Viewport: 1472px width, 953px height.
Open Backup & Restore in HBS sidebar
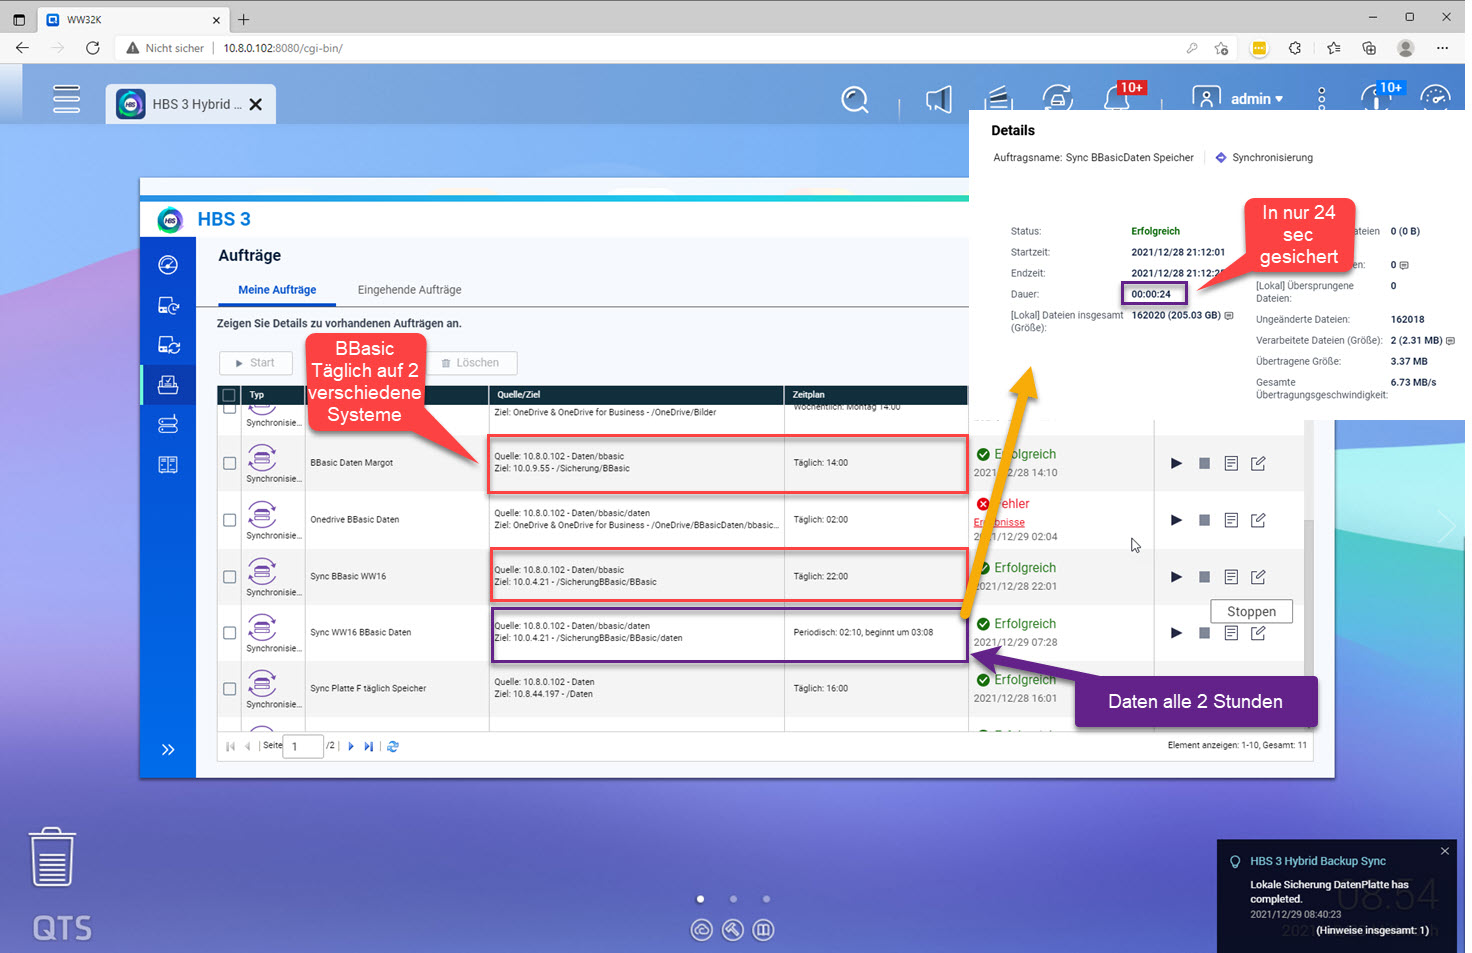tap(168, 305)
